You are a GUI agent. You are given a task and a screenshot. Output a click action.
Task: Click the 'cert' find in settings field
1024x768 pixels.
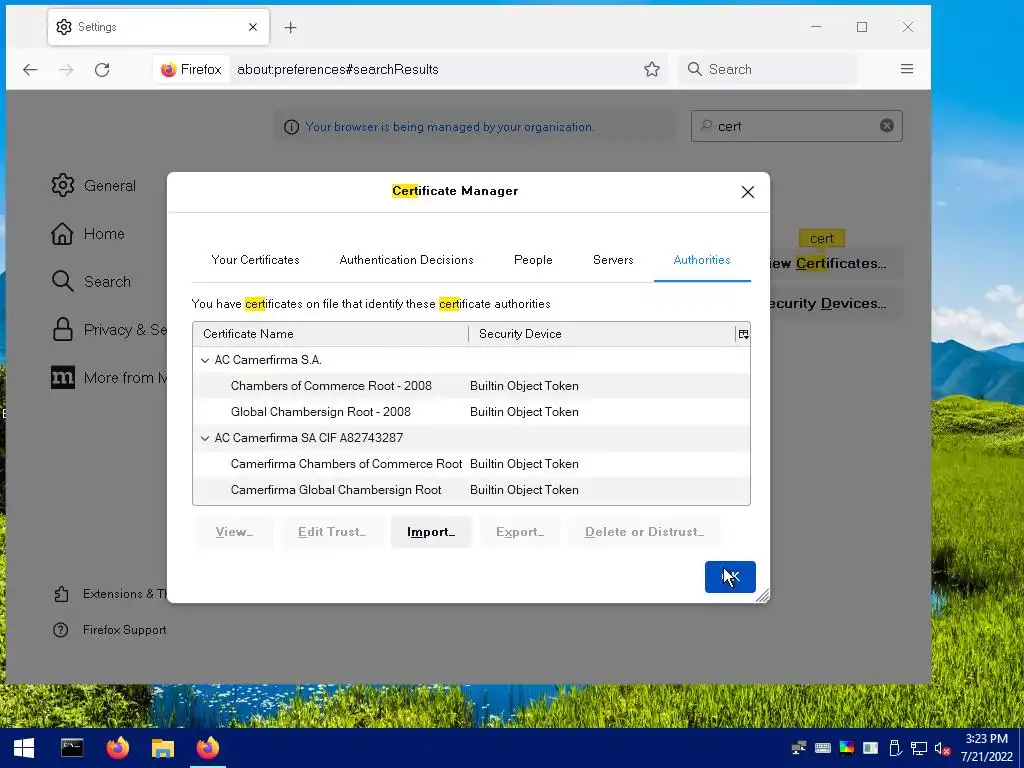[796, 126]
